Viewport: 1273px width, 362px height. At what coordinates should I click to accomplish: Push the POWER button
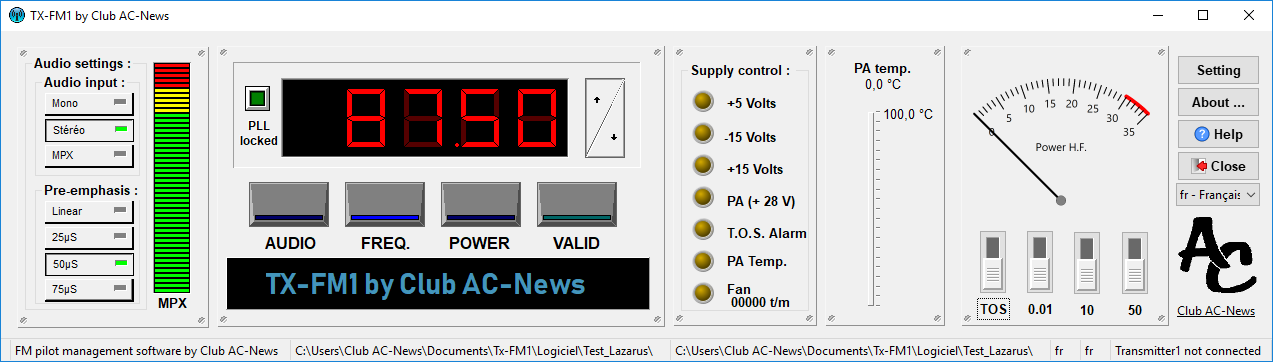click(481, 204)
